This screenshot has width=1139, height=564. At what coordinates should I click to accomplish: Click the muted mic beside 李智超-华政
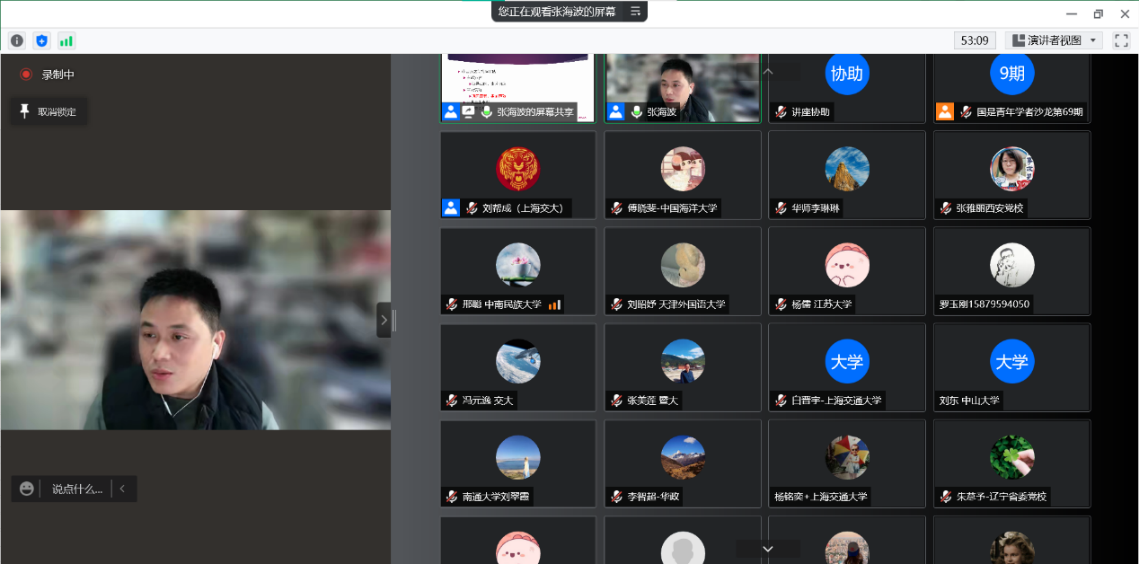pyautogui.click(x=617, y=497)
